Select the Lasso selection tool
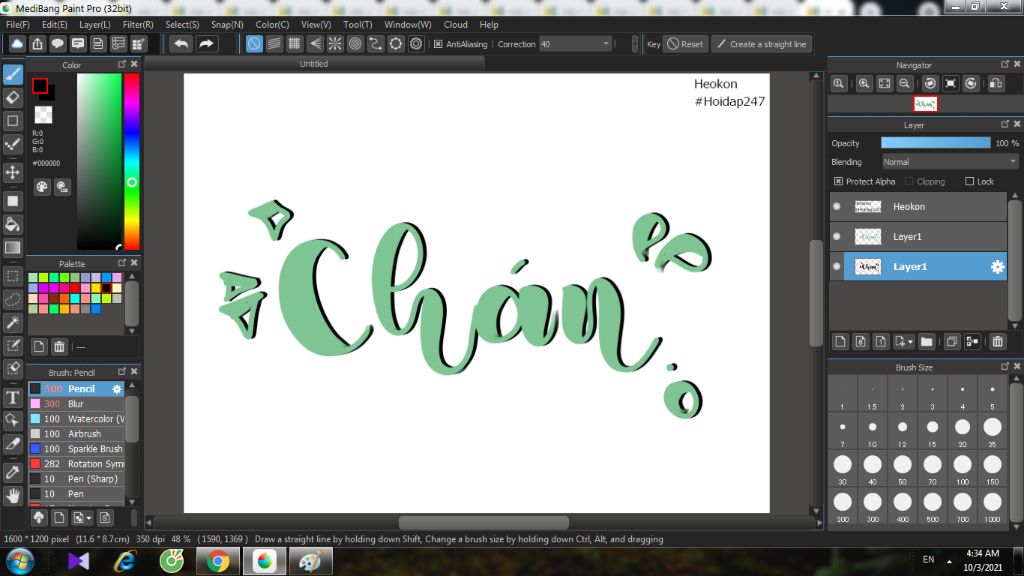The height and width of the screenshot is (576, 1024). point(12,299)
